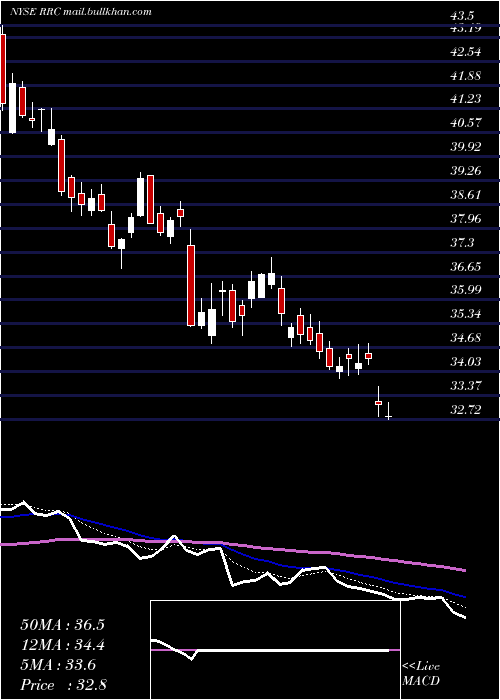This screenshot has height=700, width=500.
Task: Click the 39.26 price axis label
Action: [467, 171]
